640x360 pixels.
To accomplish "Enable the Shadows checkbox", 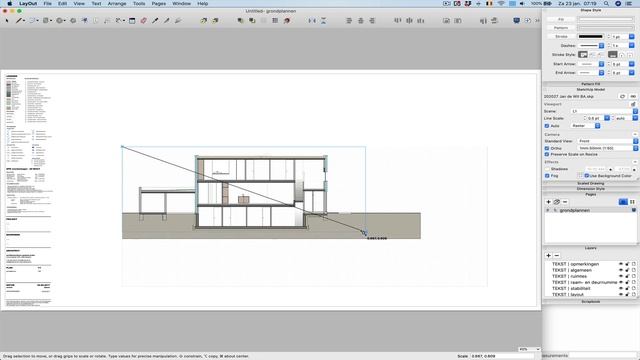I will 547,169.
